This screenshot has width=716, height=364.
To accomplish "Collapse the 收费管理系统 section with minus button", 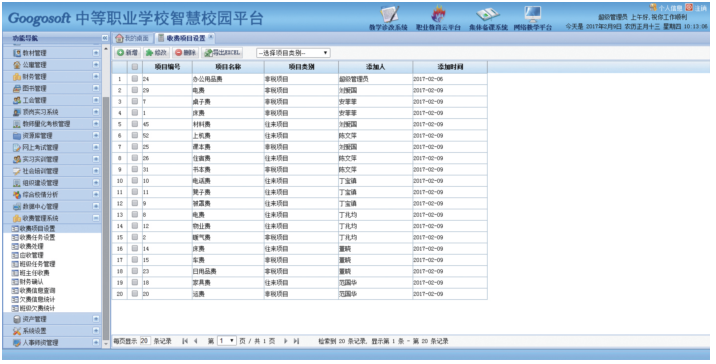I will [x=96, y=218].
